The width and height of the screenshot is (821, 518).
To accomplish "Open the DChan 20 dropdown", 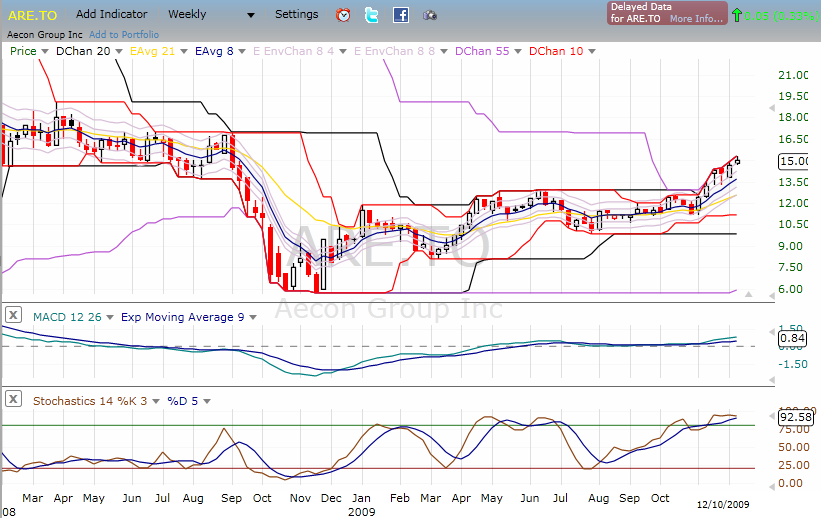I will 119,51.
